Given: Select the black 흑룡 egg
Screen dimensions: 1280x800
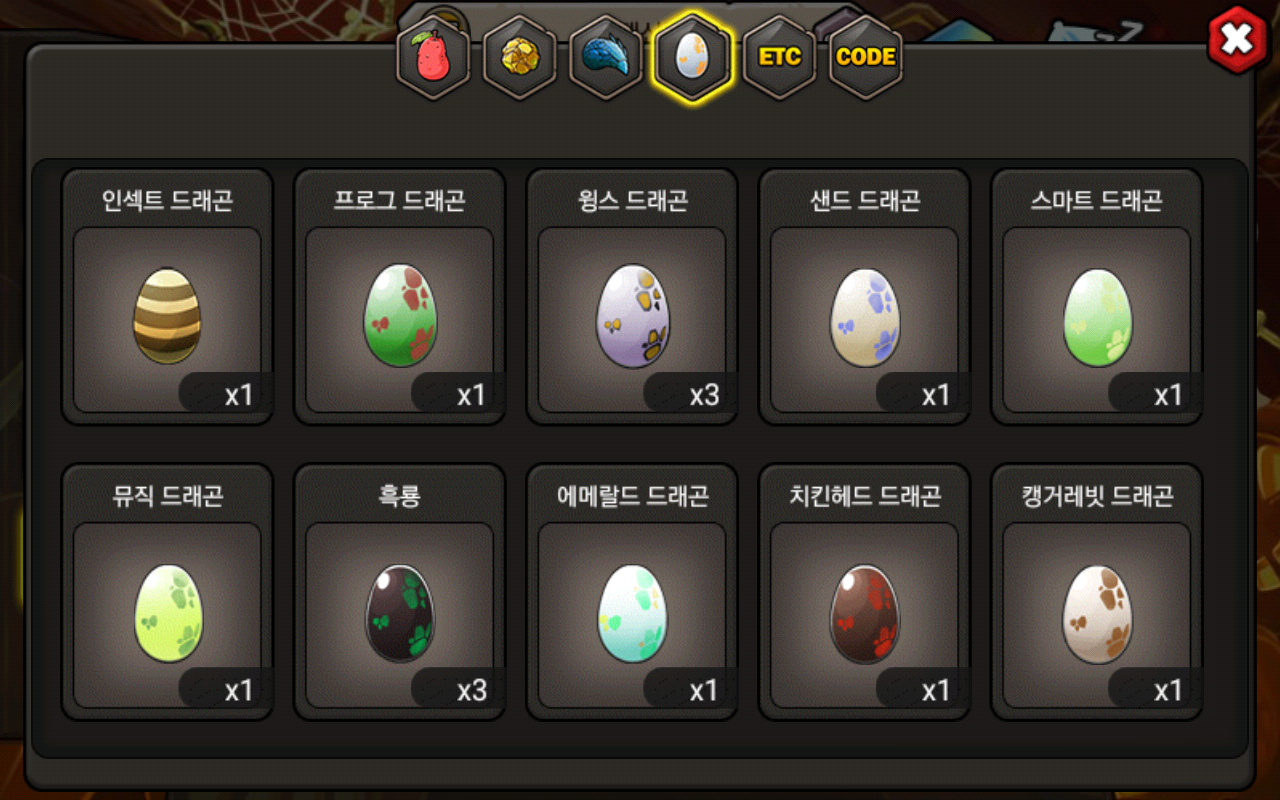Looking at the screenshot, I should click(x=399, y=612).
